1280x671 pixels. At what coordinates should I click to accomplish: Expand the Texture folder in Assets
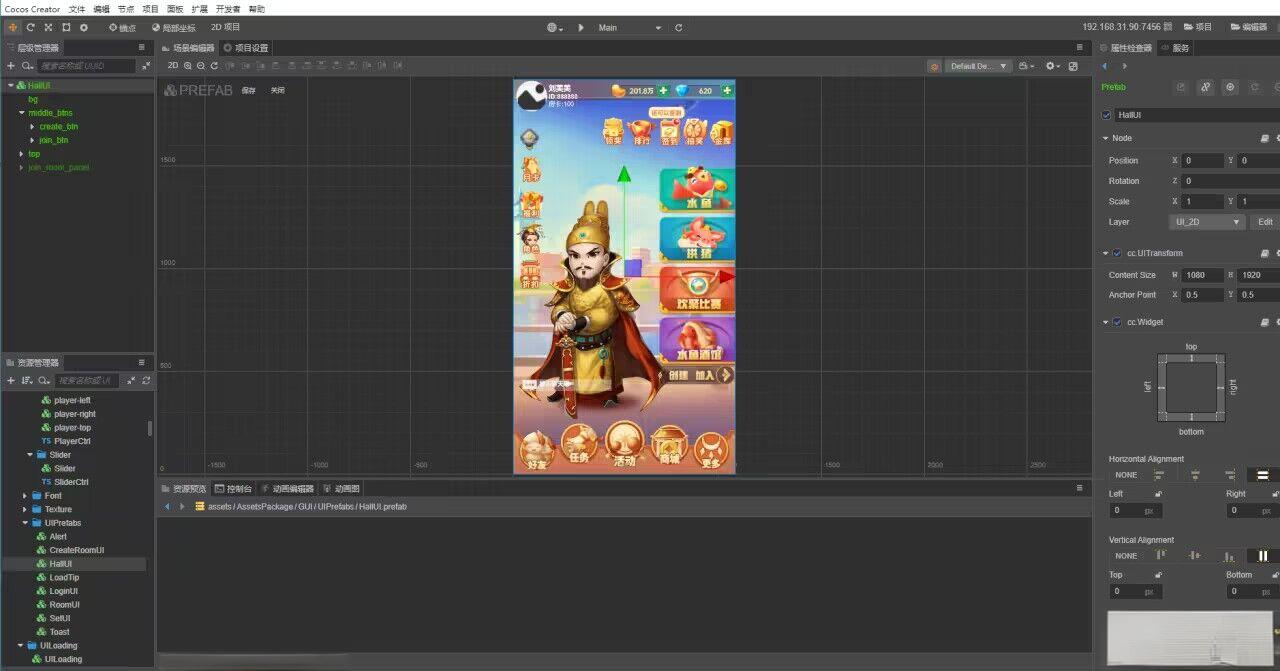point(25,509)
